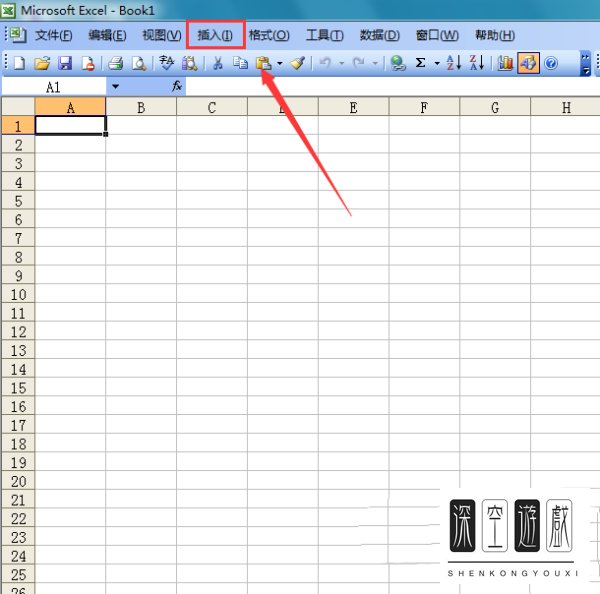Click the New workbook icon
Screen dimensions: 600x594
19,63
